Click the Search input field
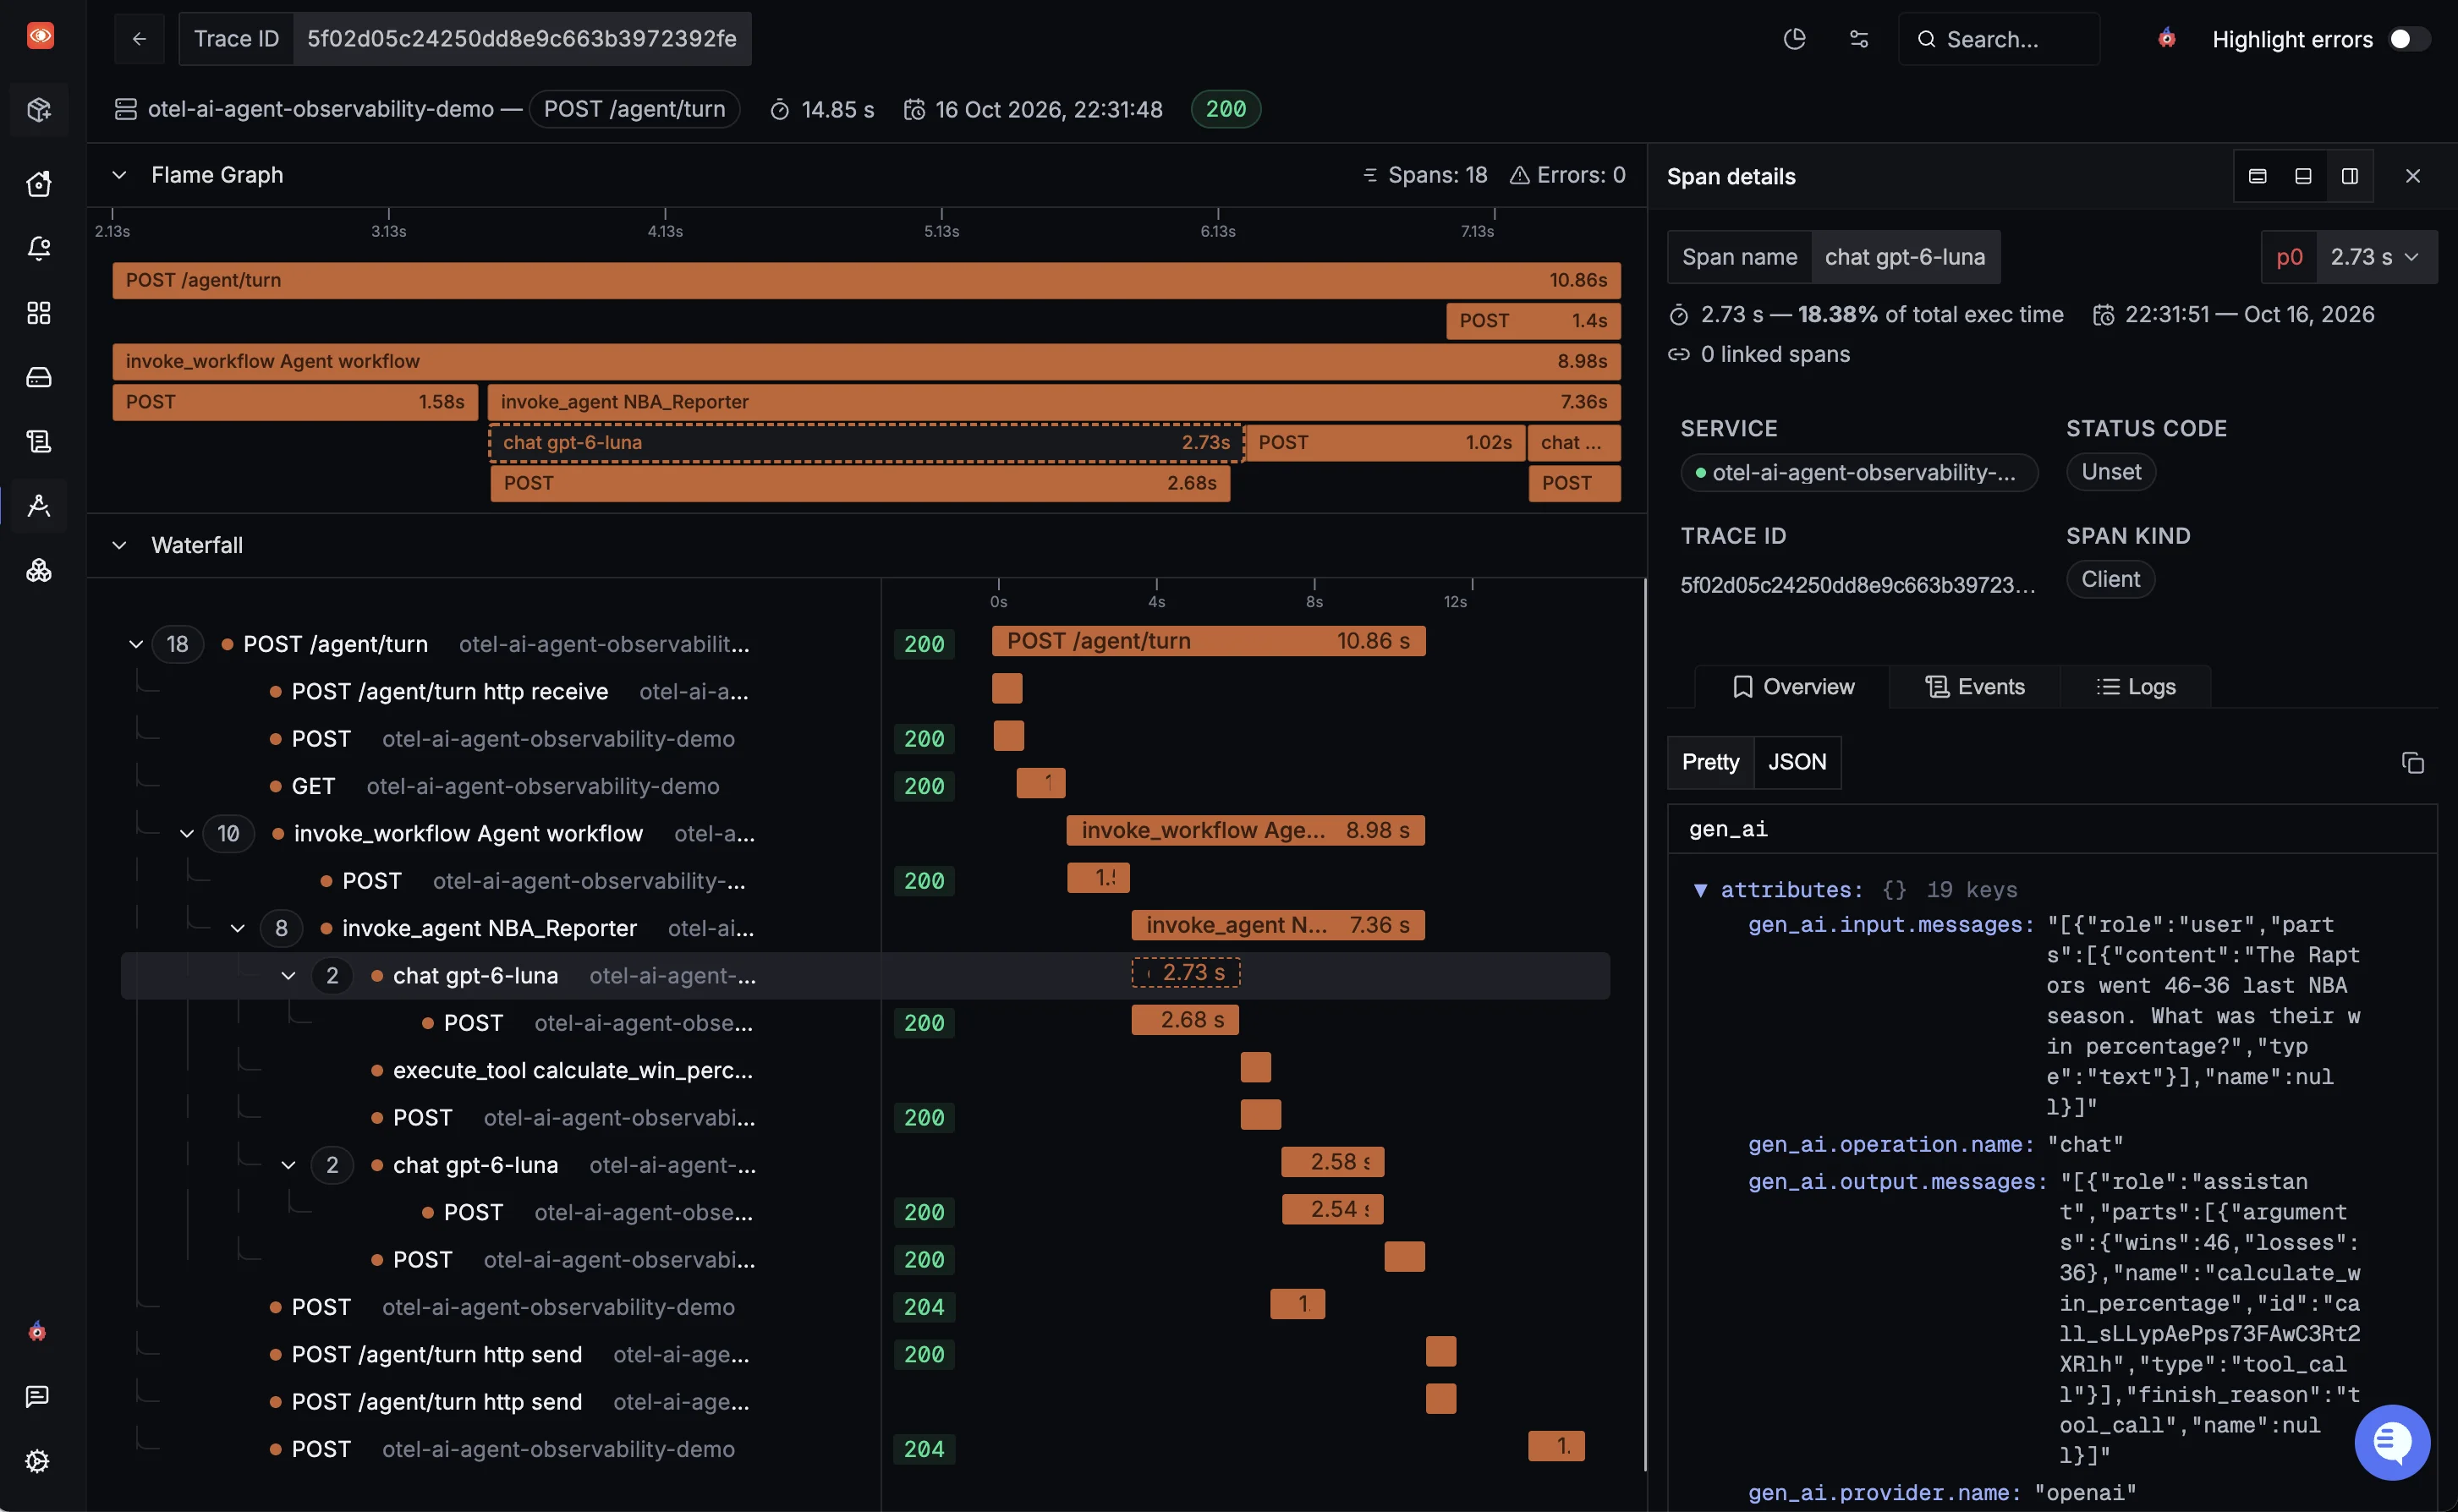This screenshot has height=1512, width=2458. pos(1999,39)
